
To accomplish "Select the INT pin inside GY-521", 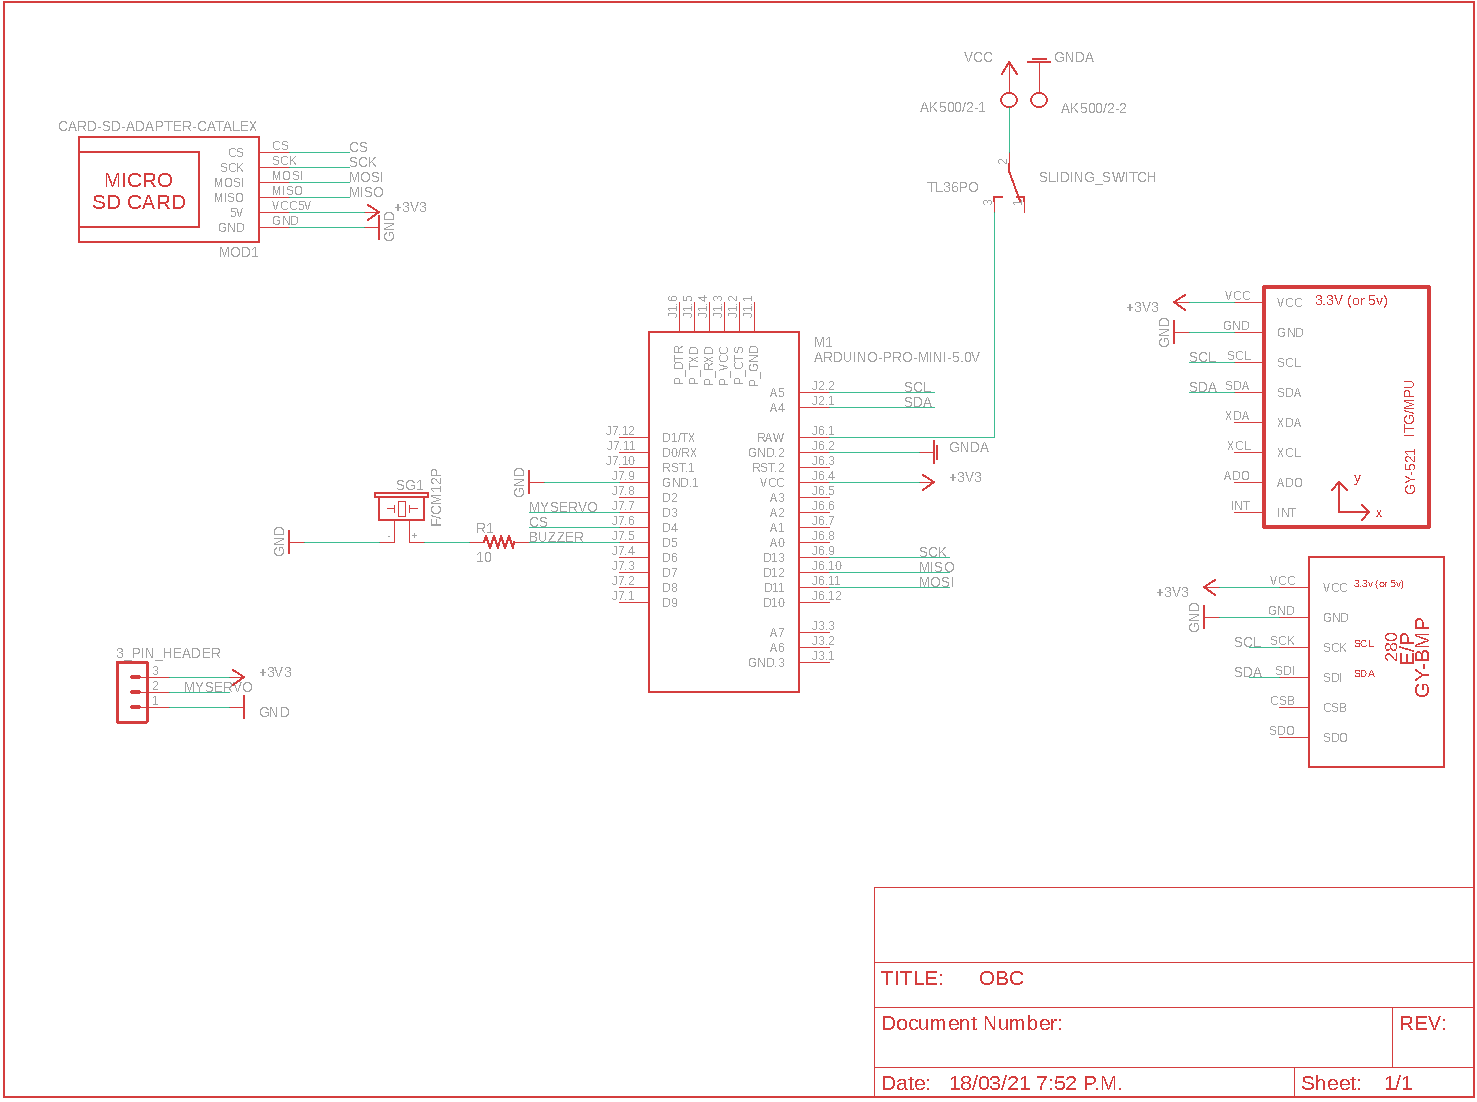I will pos(1286,512).
